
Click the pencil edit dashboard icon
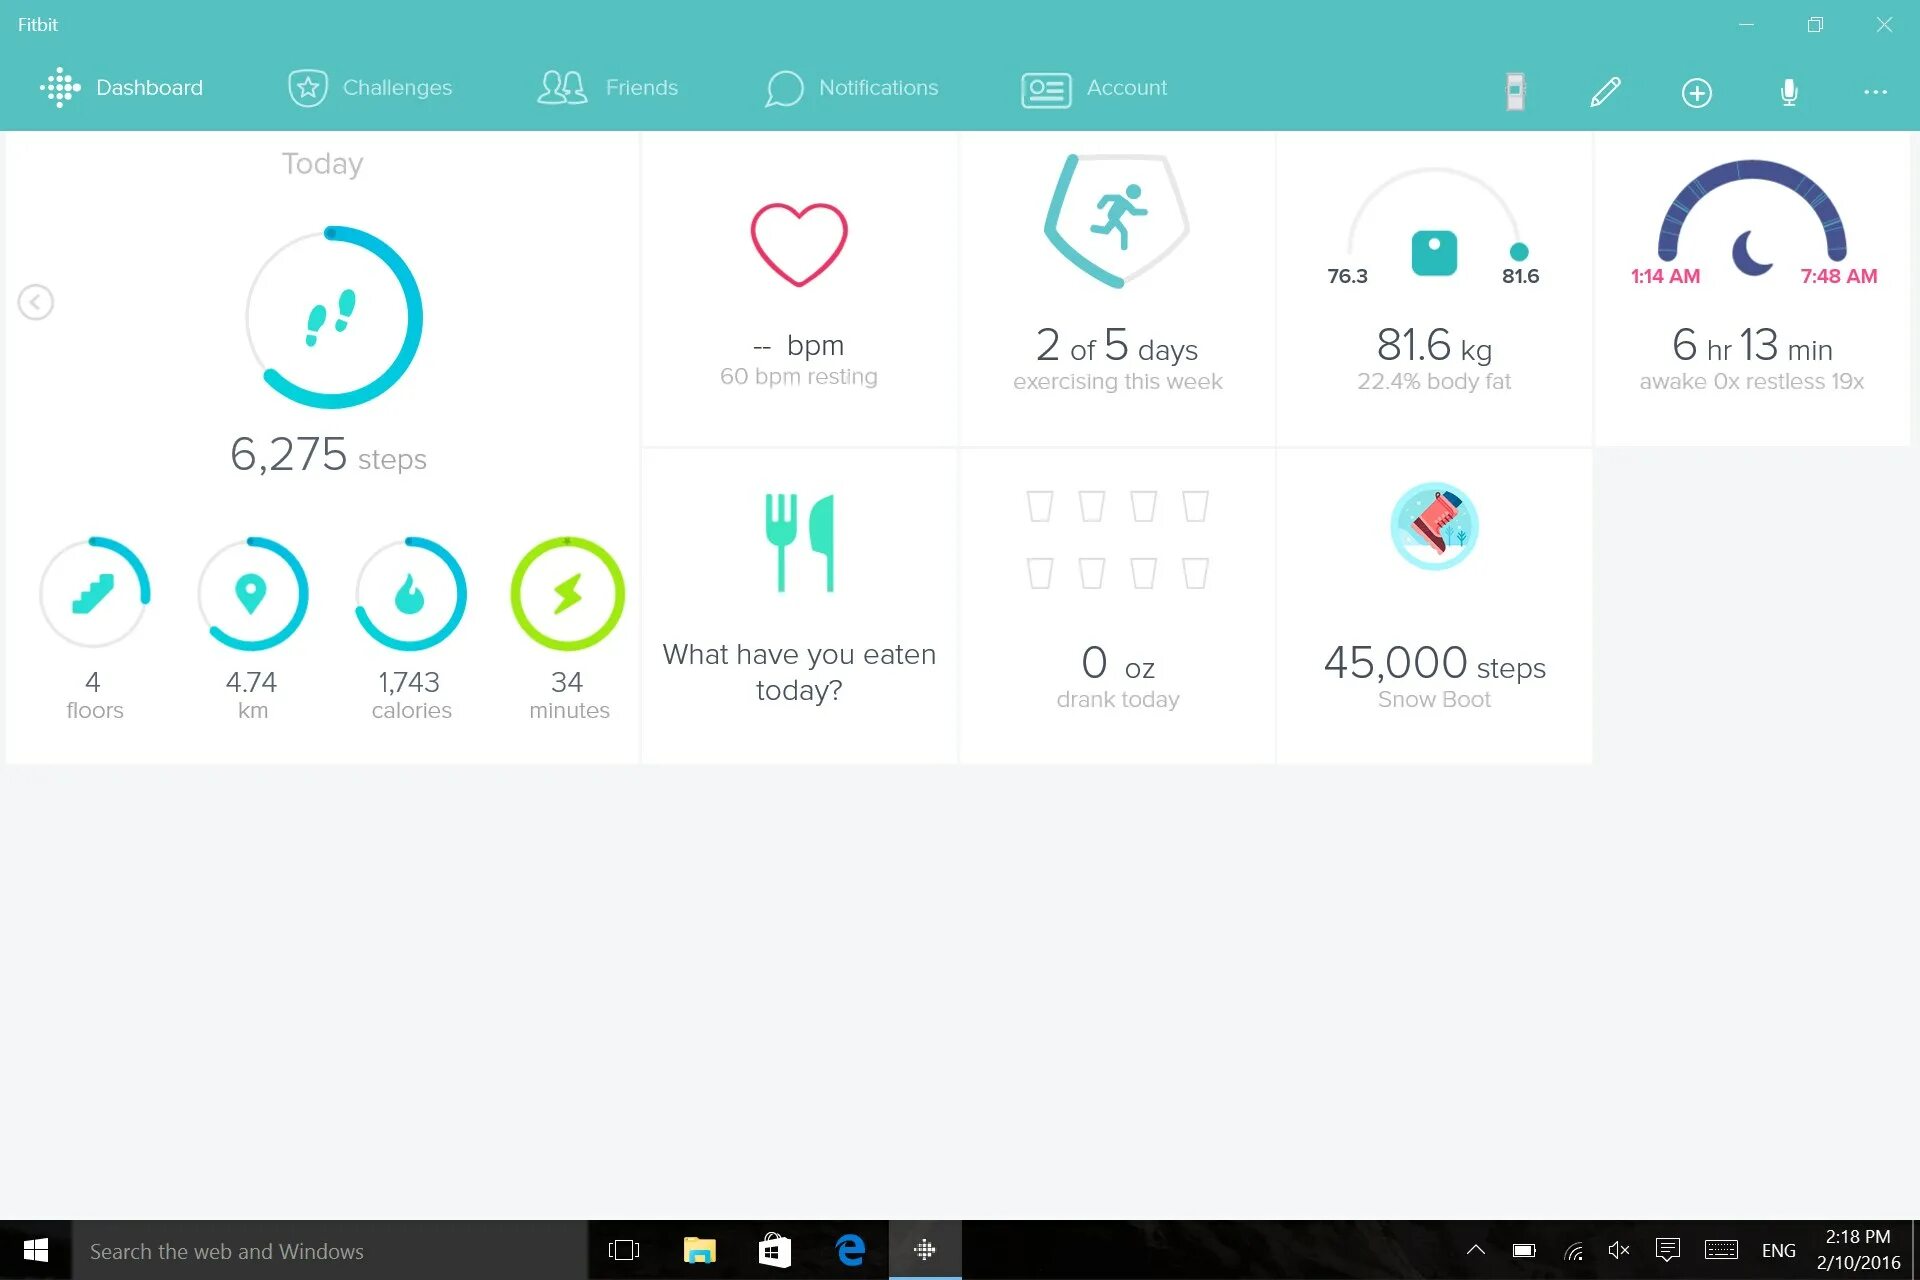tap(1605, 92)
